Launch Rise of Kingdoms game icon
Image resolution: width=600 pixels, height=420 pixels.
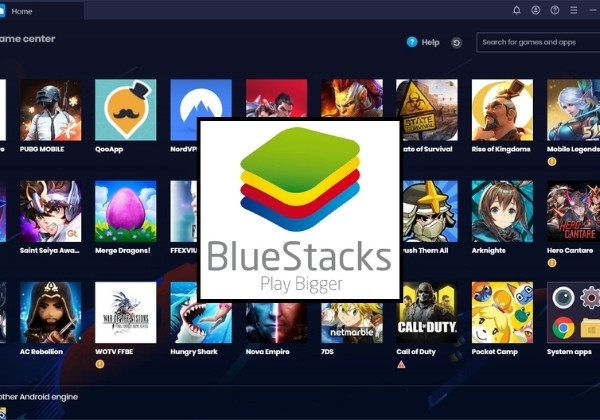(x=502, y=110)
